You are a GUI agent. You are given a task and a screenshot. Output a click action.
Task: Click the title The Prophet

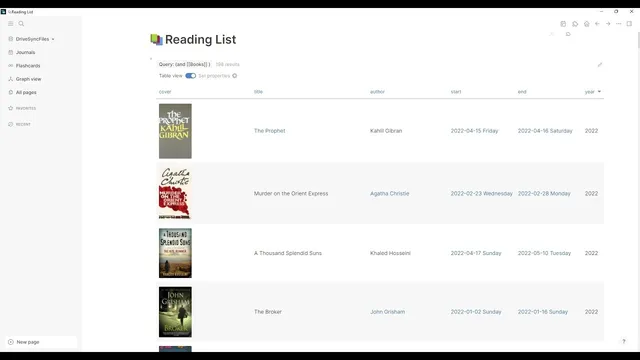point(269,131)
